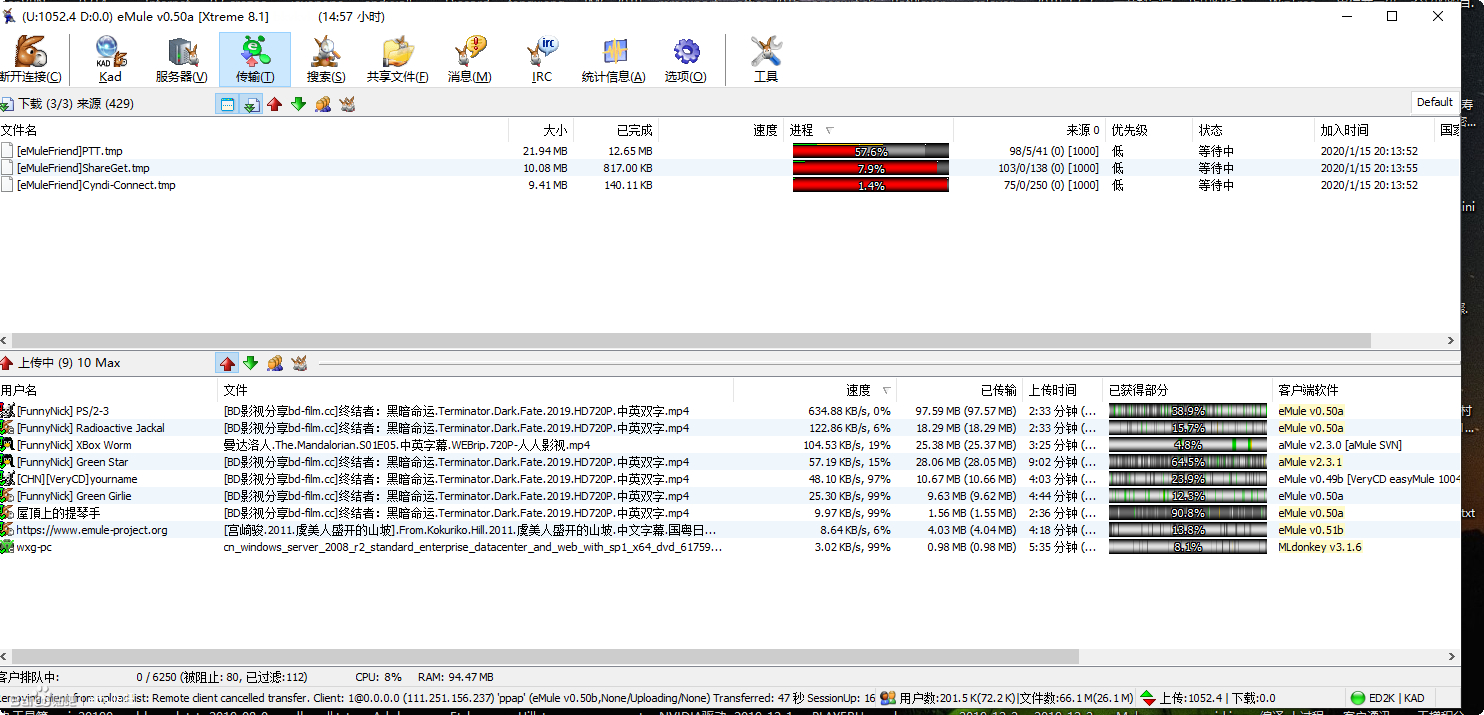The width and height of the screenshot is (1484, 715).
Task: Sort uploads by 已传输 column
Action: [960, 390]
